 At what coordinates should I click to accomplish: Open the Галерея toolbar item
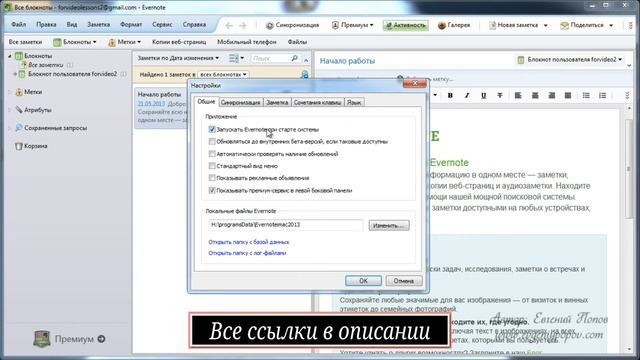(x=454, y=25)
